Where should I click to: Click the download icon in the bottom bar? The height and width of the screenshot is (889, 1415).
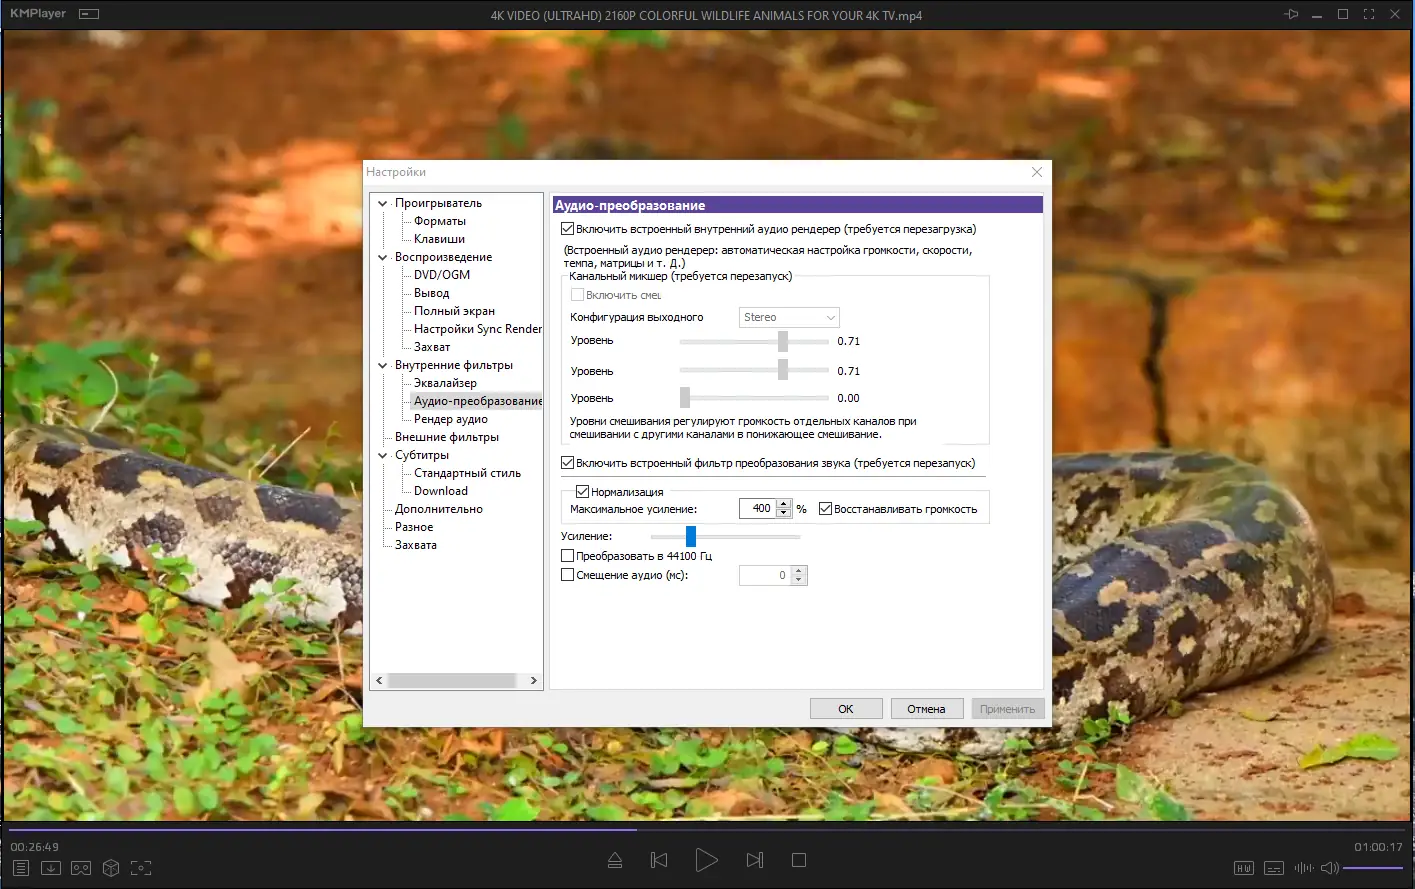coord(51,868)
